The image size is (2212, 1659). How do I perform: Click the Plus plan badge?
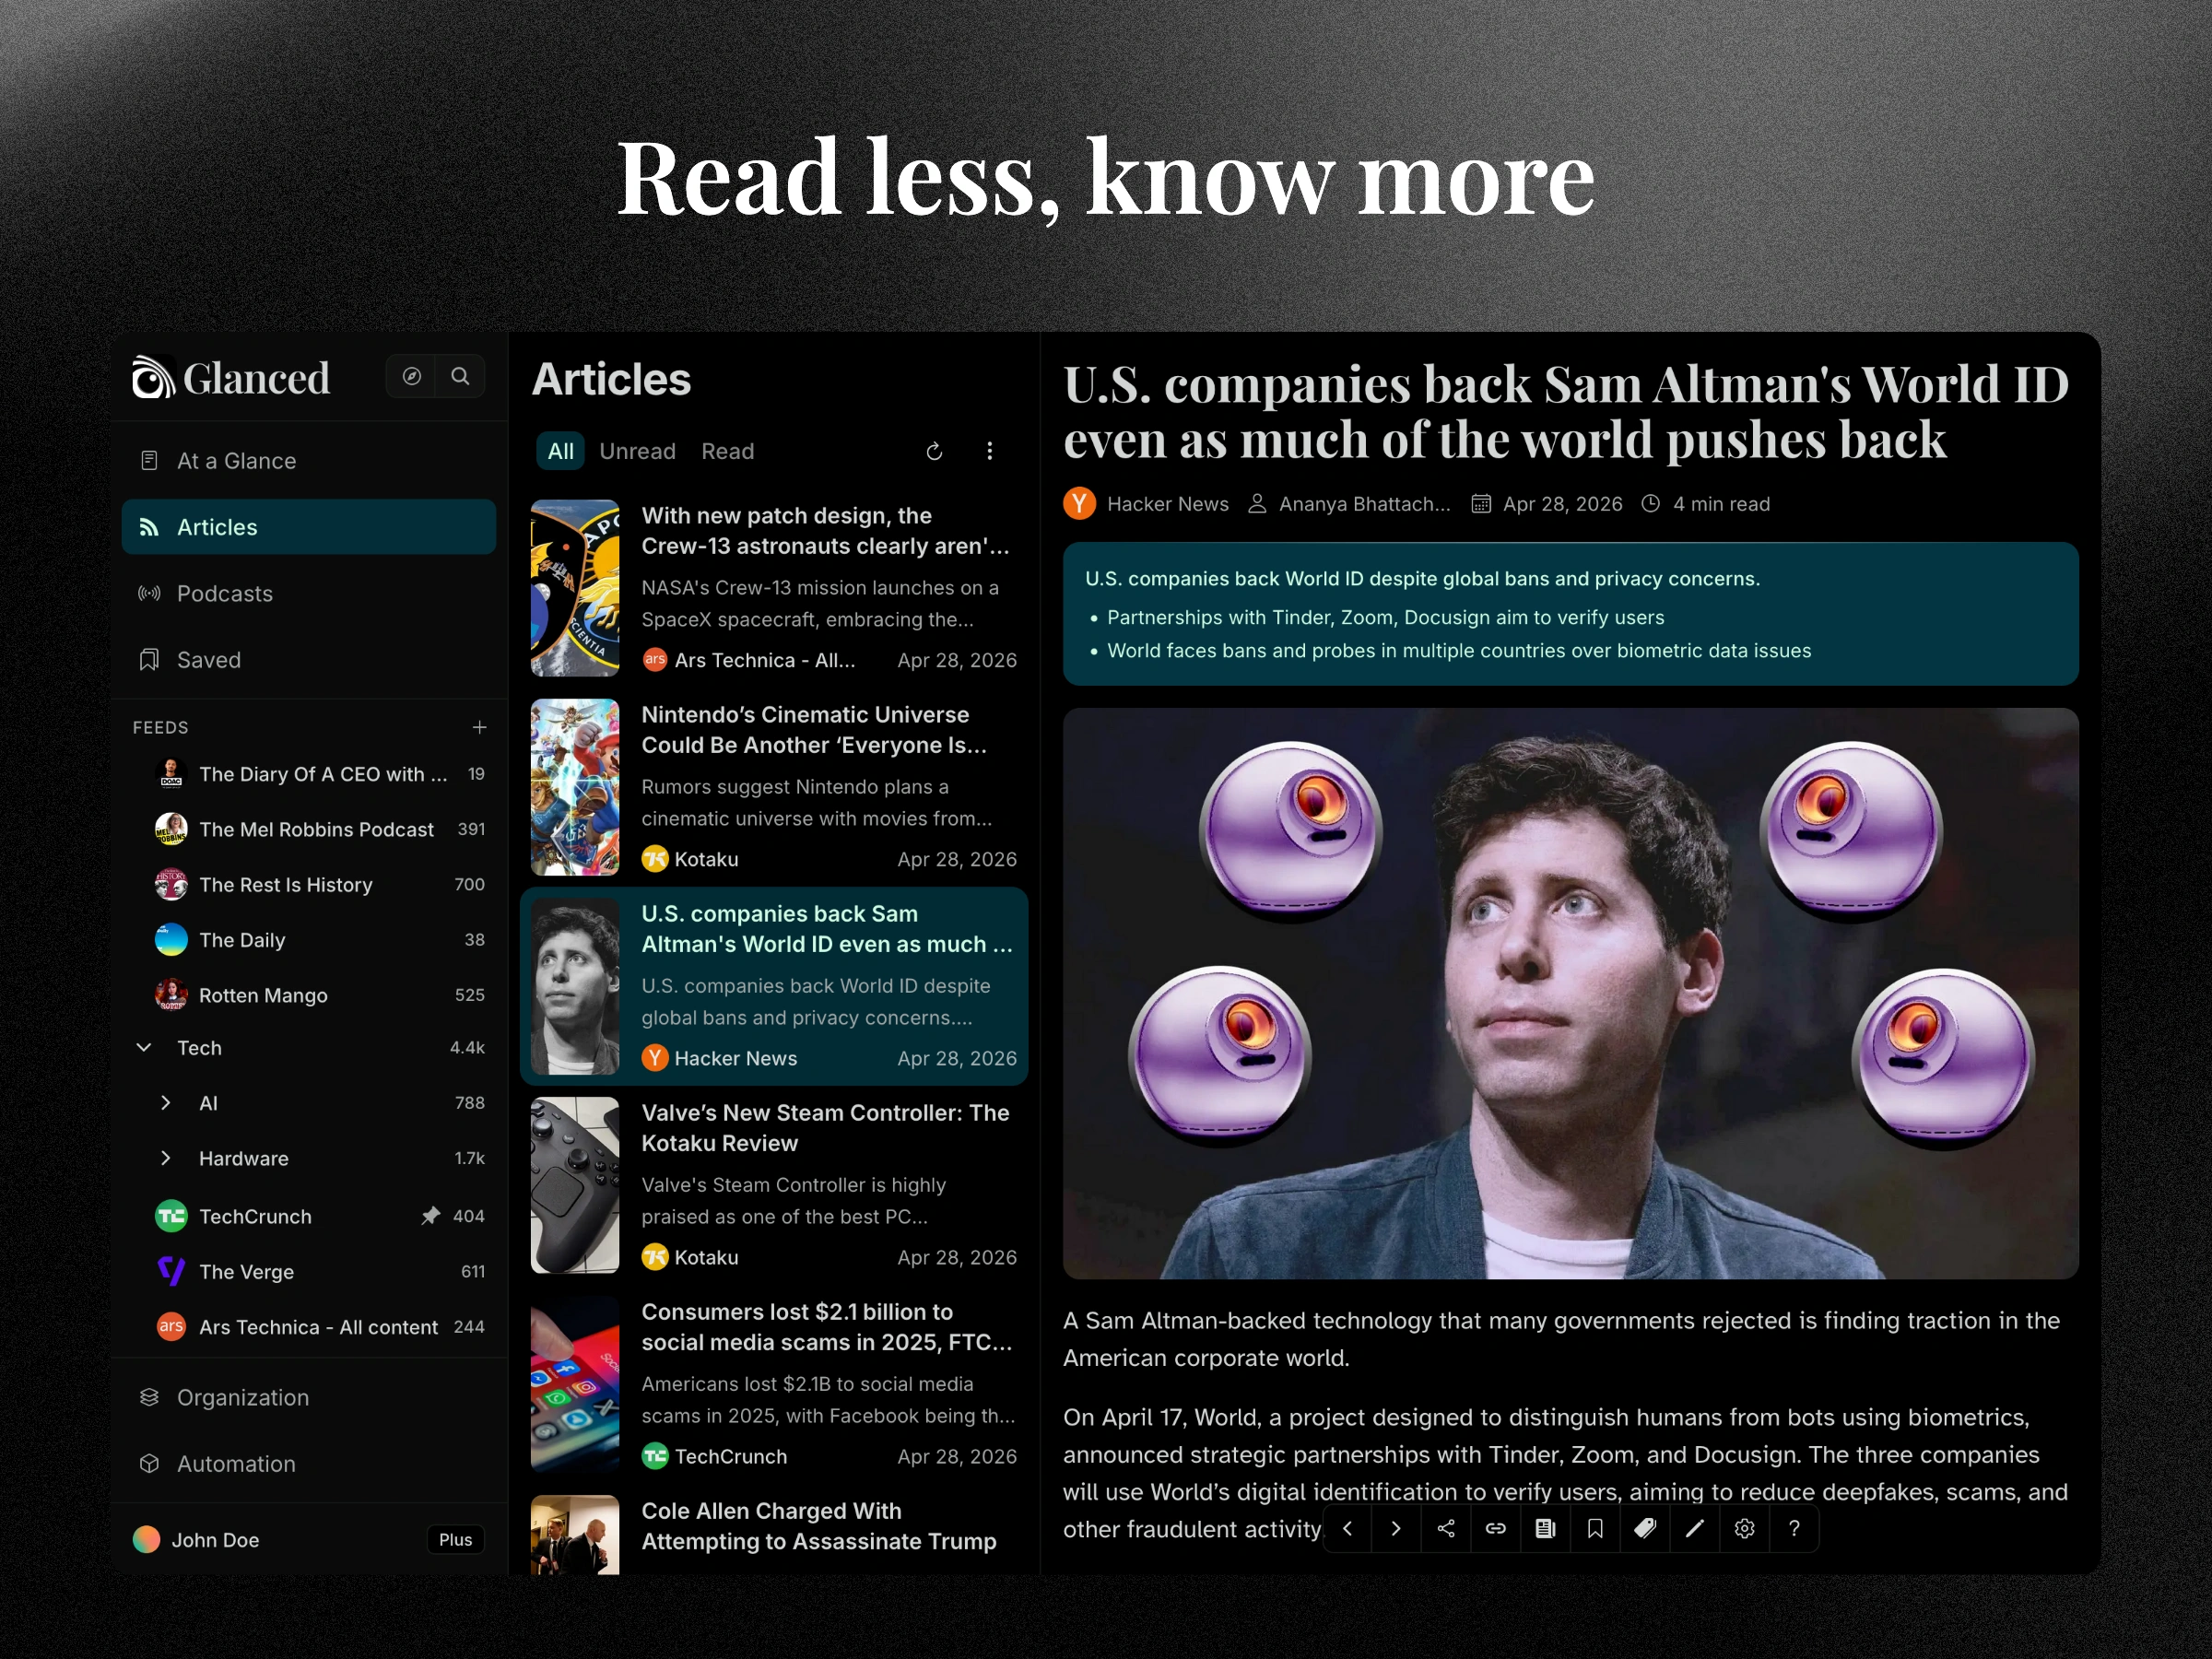455,1539
